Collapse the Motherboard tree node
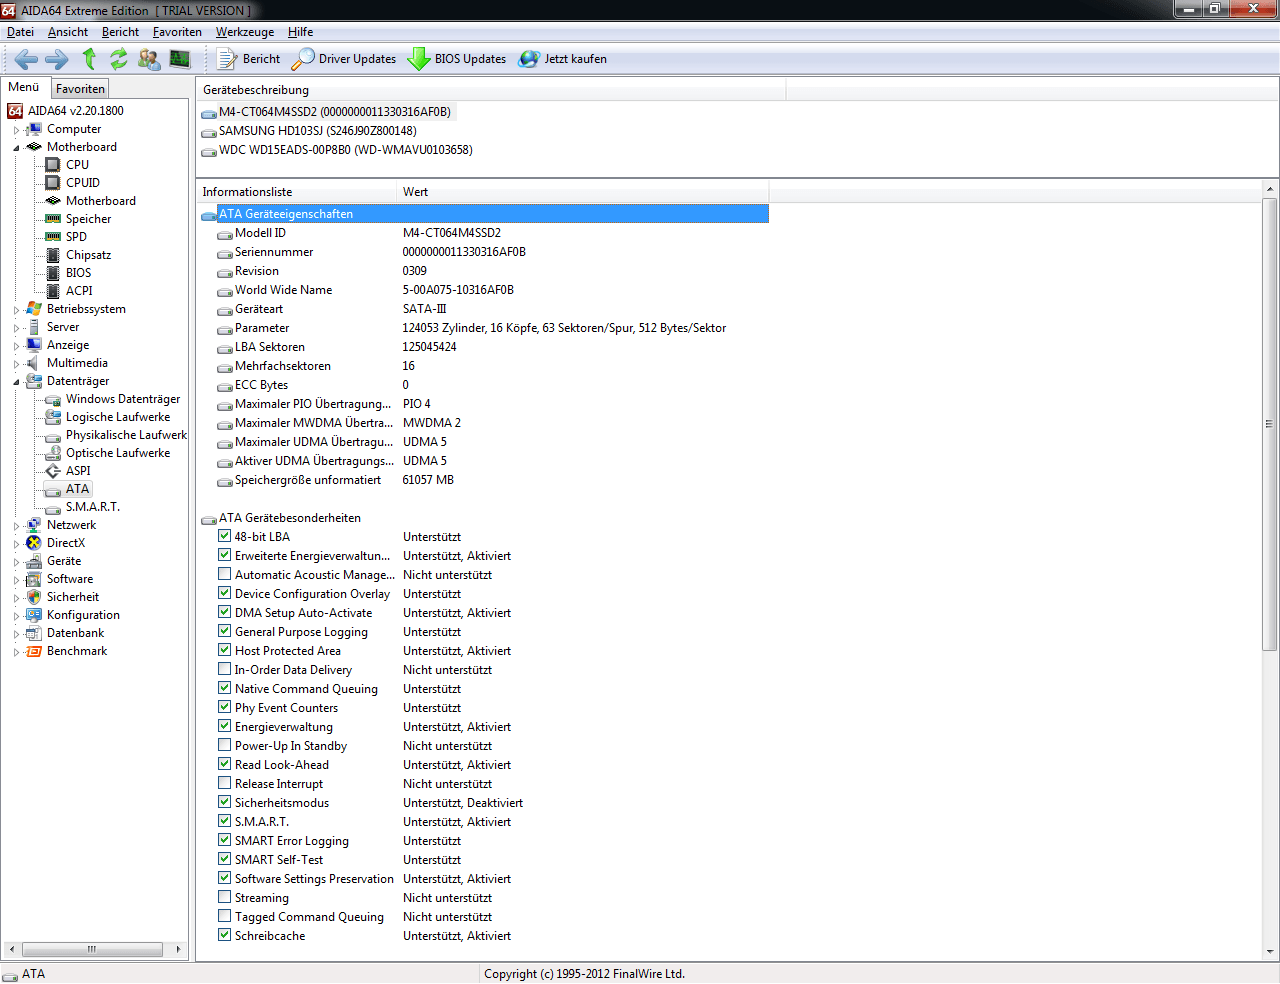 (x=16, y=148)
